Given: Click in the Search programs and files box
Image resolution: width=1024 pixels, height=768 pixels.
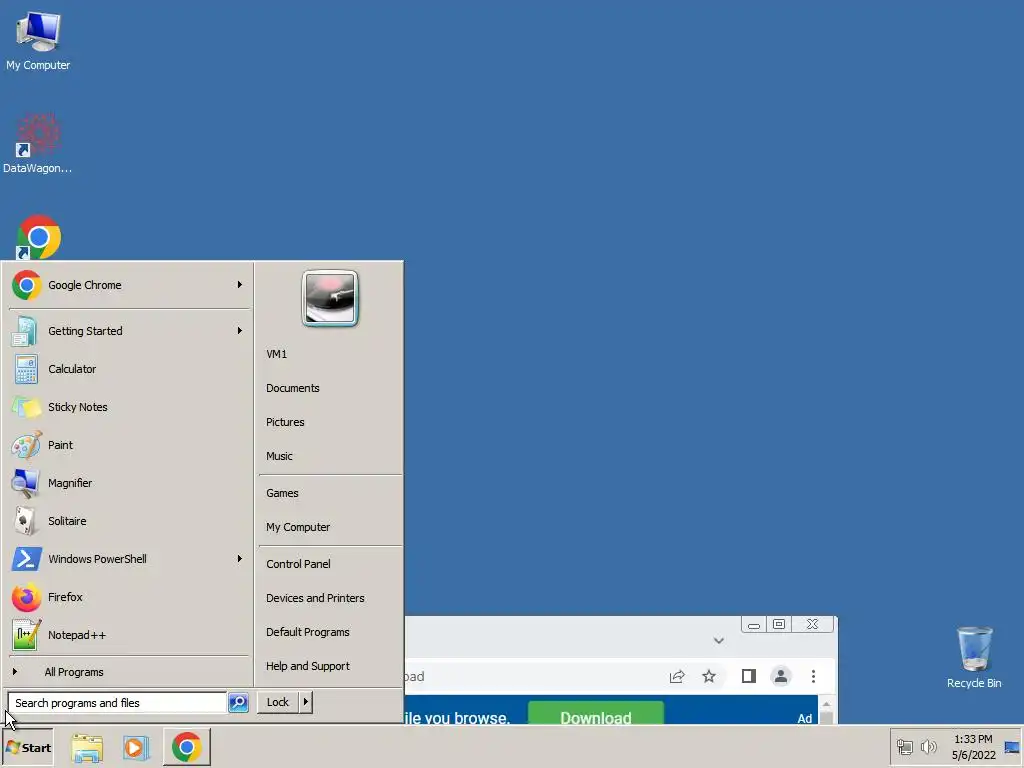Looking at the screenshot, I should (118, 703).
